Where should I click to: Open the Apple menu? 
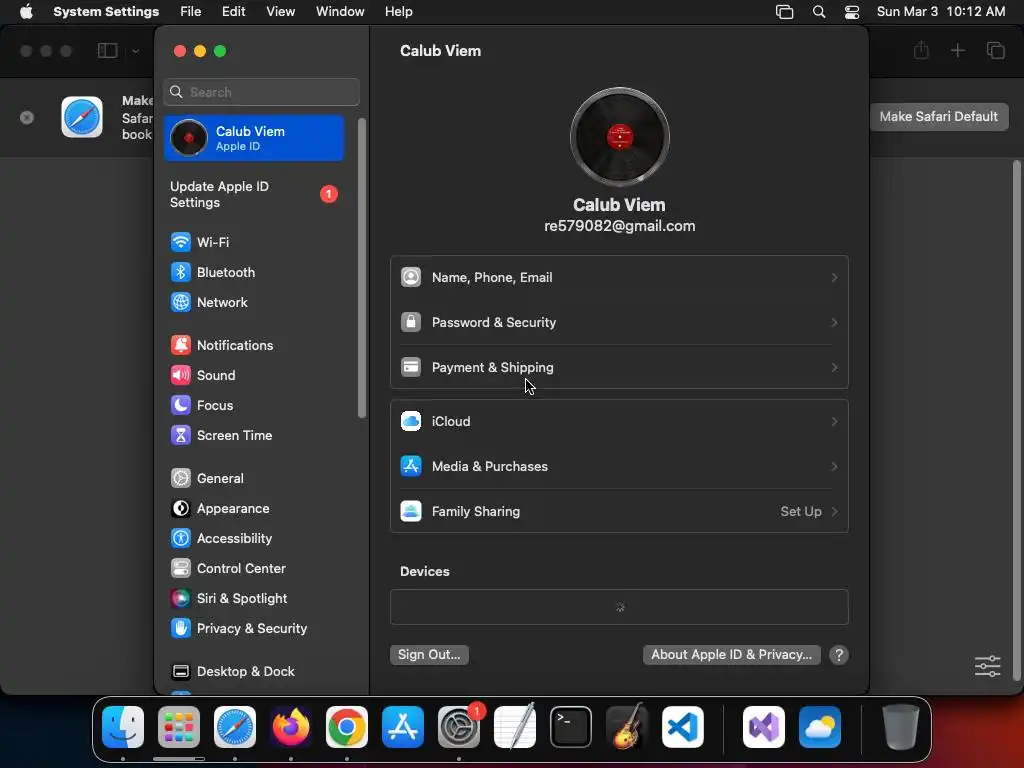(x=26, y=12)
